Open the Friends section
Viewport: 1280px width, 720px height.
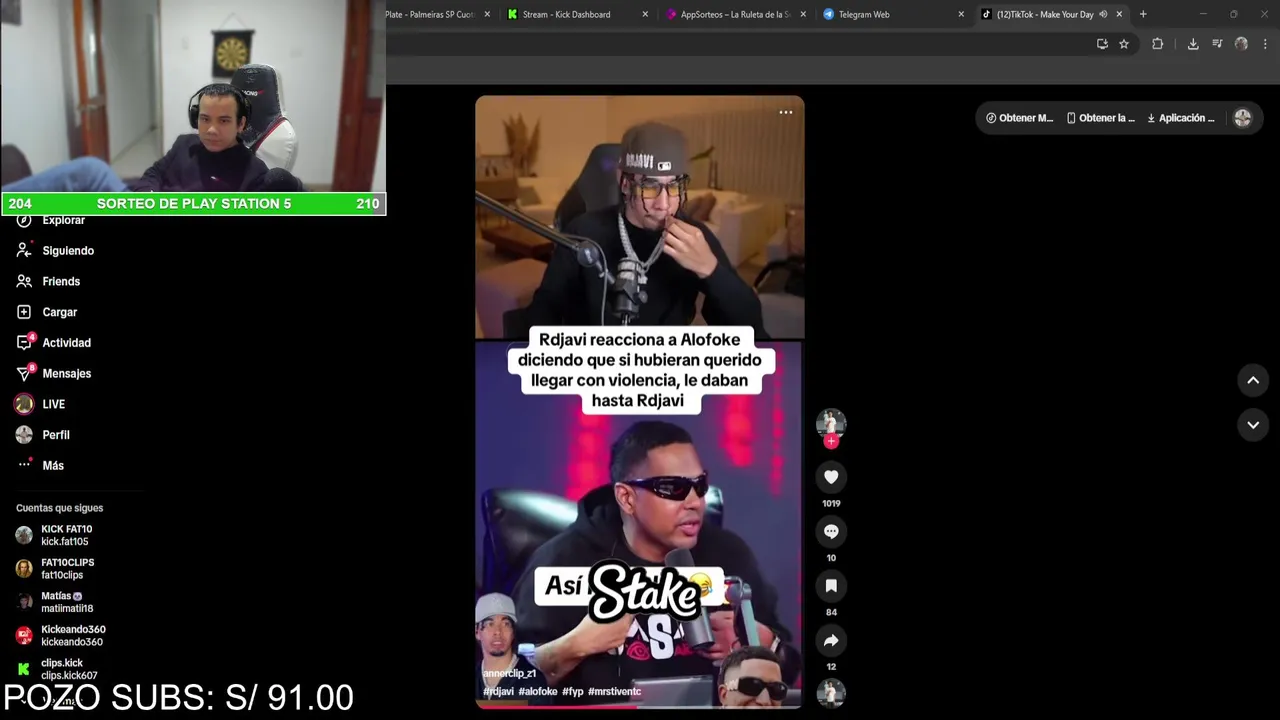click(x=61, y=282)
